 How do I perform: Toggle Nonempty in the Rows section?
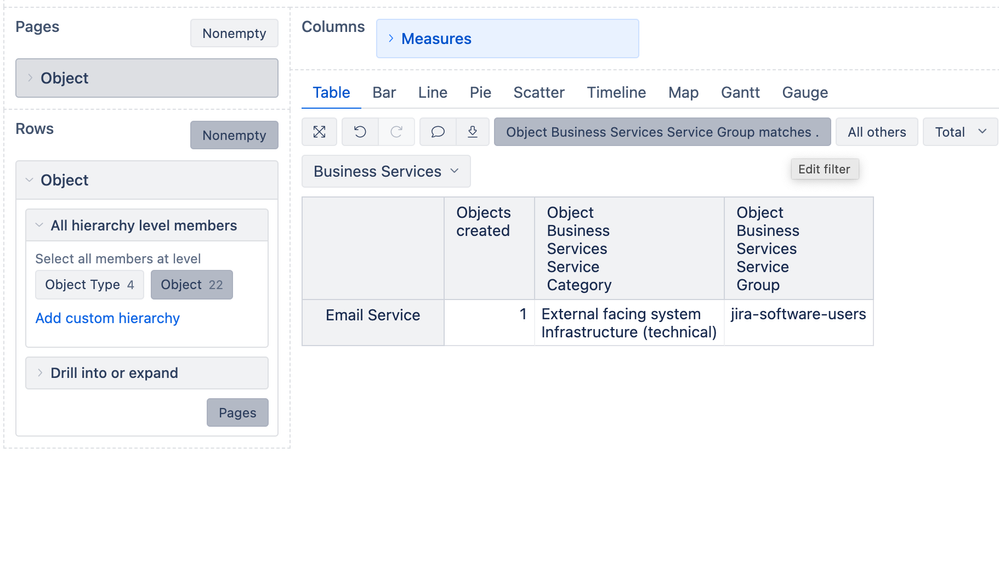(x=234, y=135)
